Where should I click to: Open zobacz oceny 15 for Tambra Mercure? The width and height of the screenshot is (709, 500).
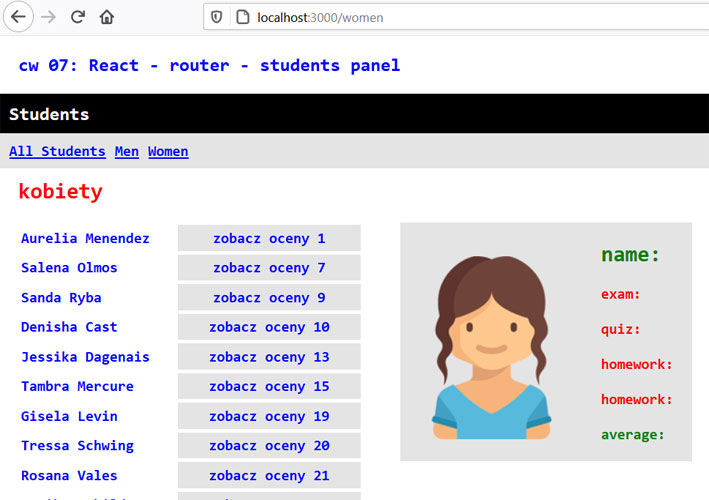tap(269, 387)
